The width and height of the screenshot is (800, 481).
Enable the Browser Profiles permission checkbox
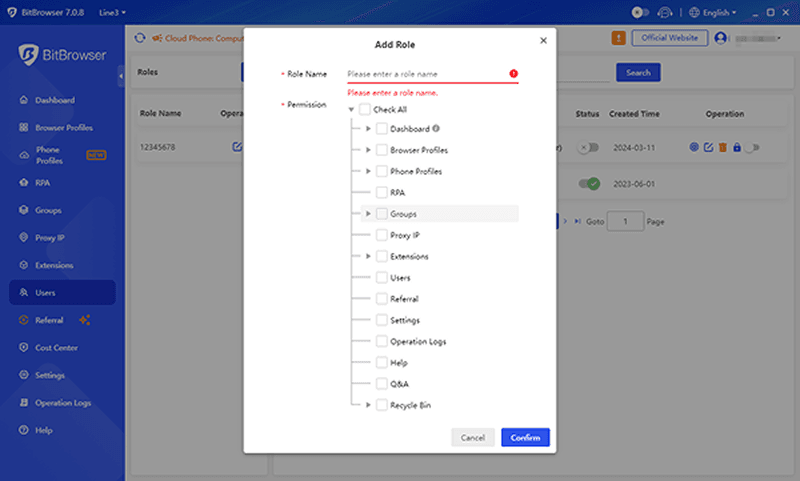(x=382, y=150)
